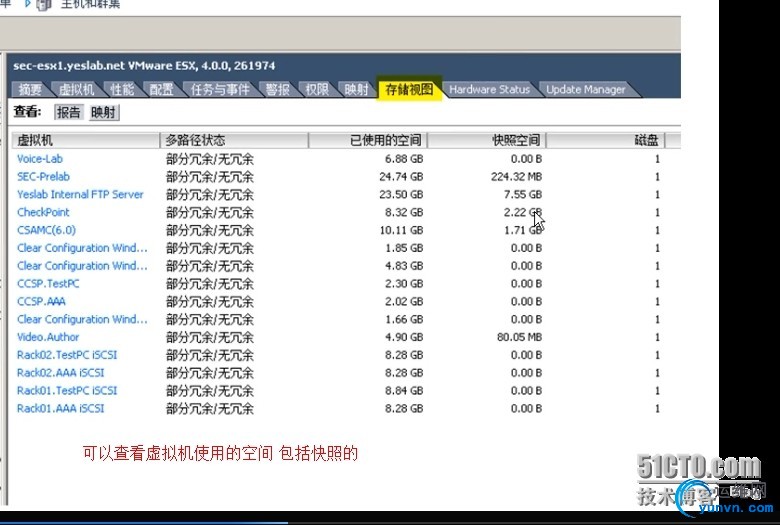Image resolution: width=780 pixels, height=525 pixels.
Task: Select the 80.05 MB snapshot space cell
Action: 519,337
